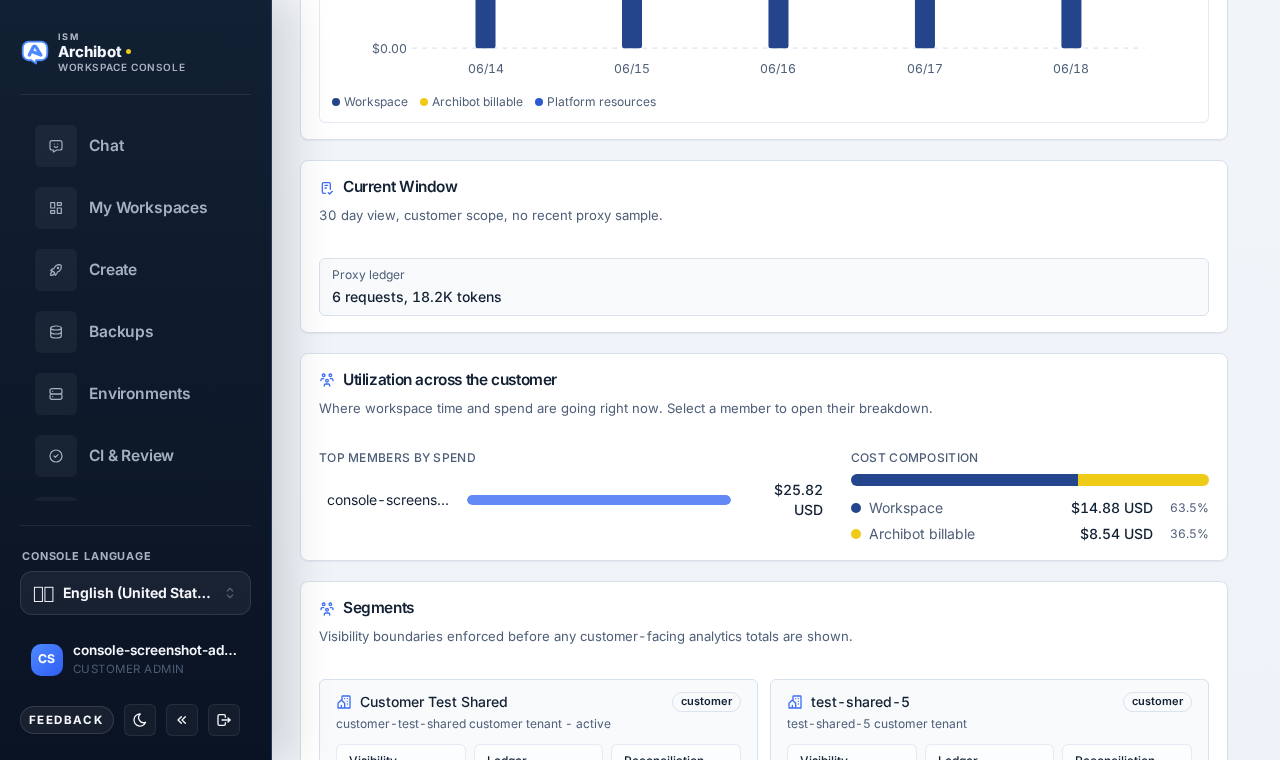The height and width of the screenshot is (760, 1280).
Task: Toggle Platform resources series in legend
Action: pos(595,102)
